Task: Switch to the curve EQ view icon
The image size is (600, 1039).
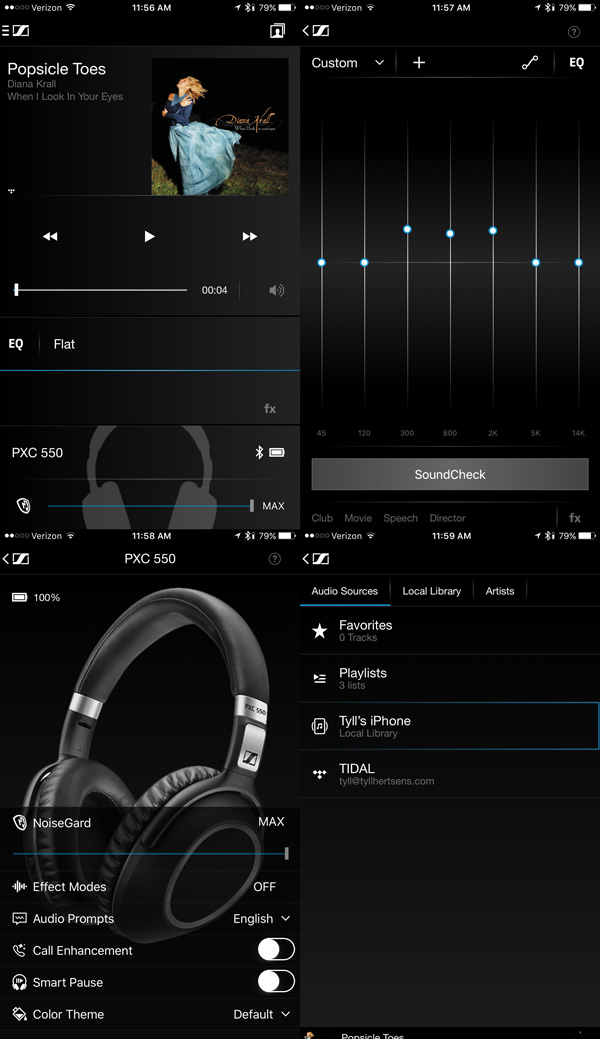Action: click(530, 62)
